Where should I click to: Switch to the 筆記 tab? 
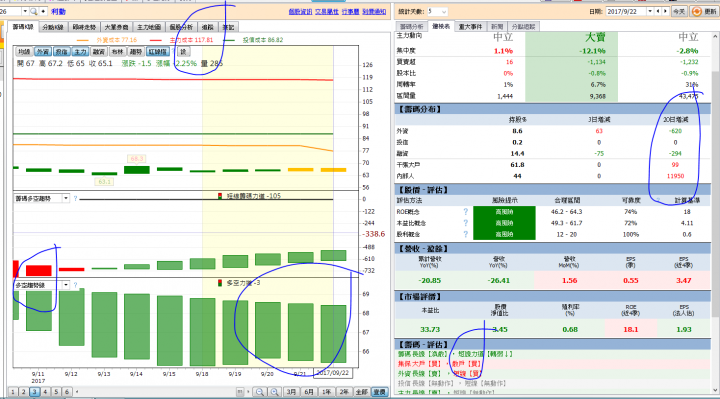point(228,28)
